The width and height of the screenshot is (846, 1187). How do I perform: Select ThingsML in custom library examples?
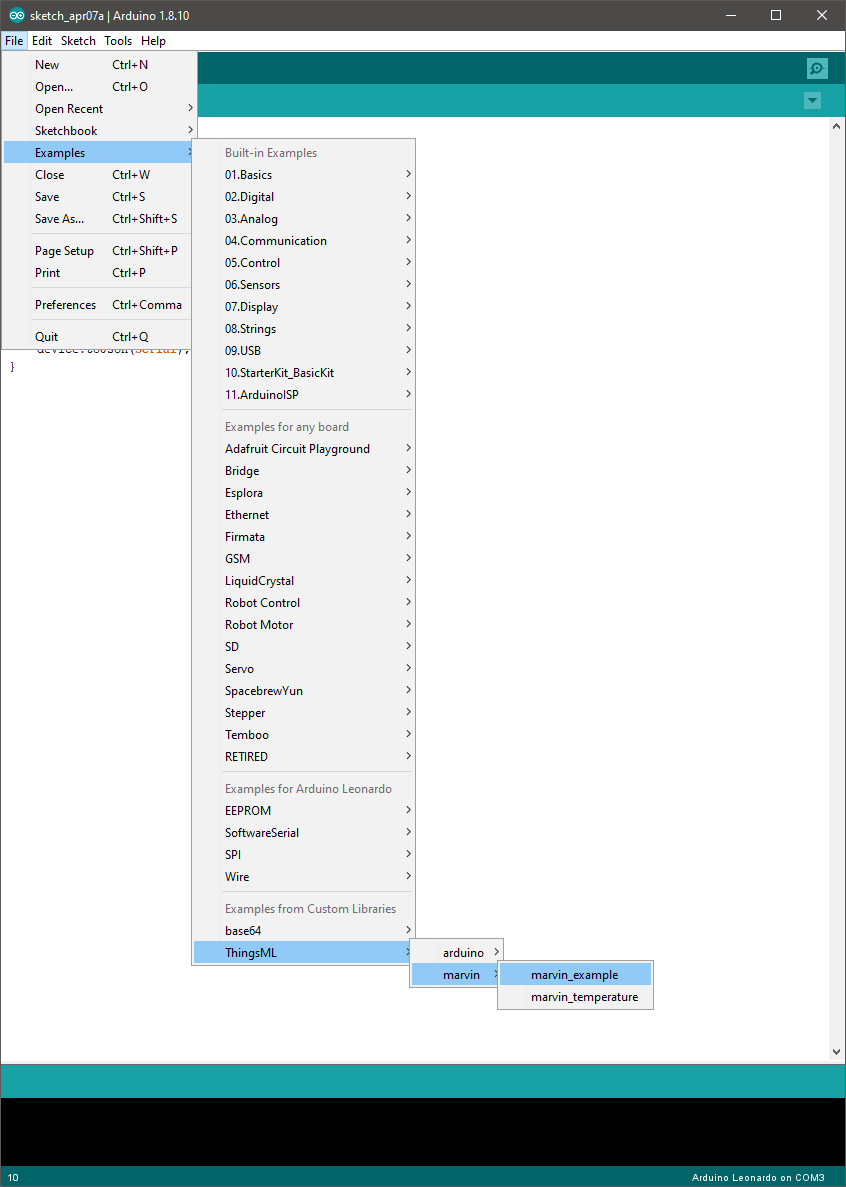(x=303, y=953)
